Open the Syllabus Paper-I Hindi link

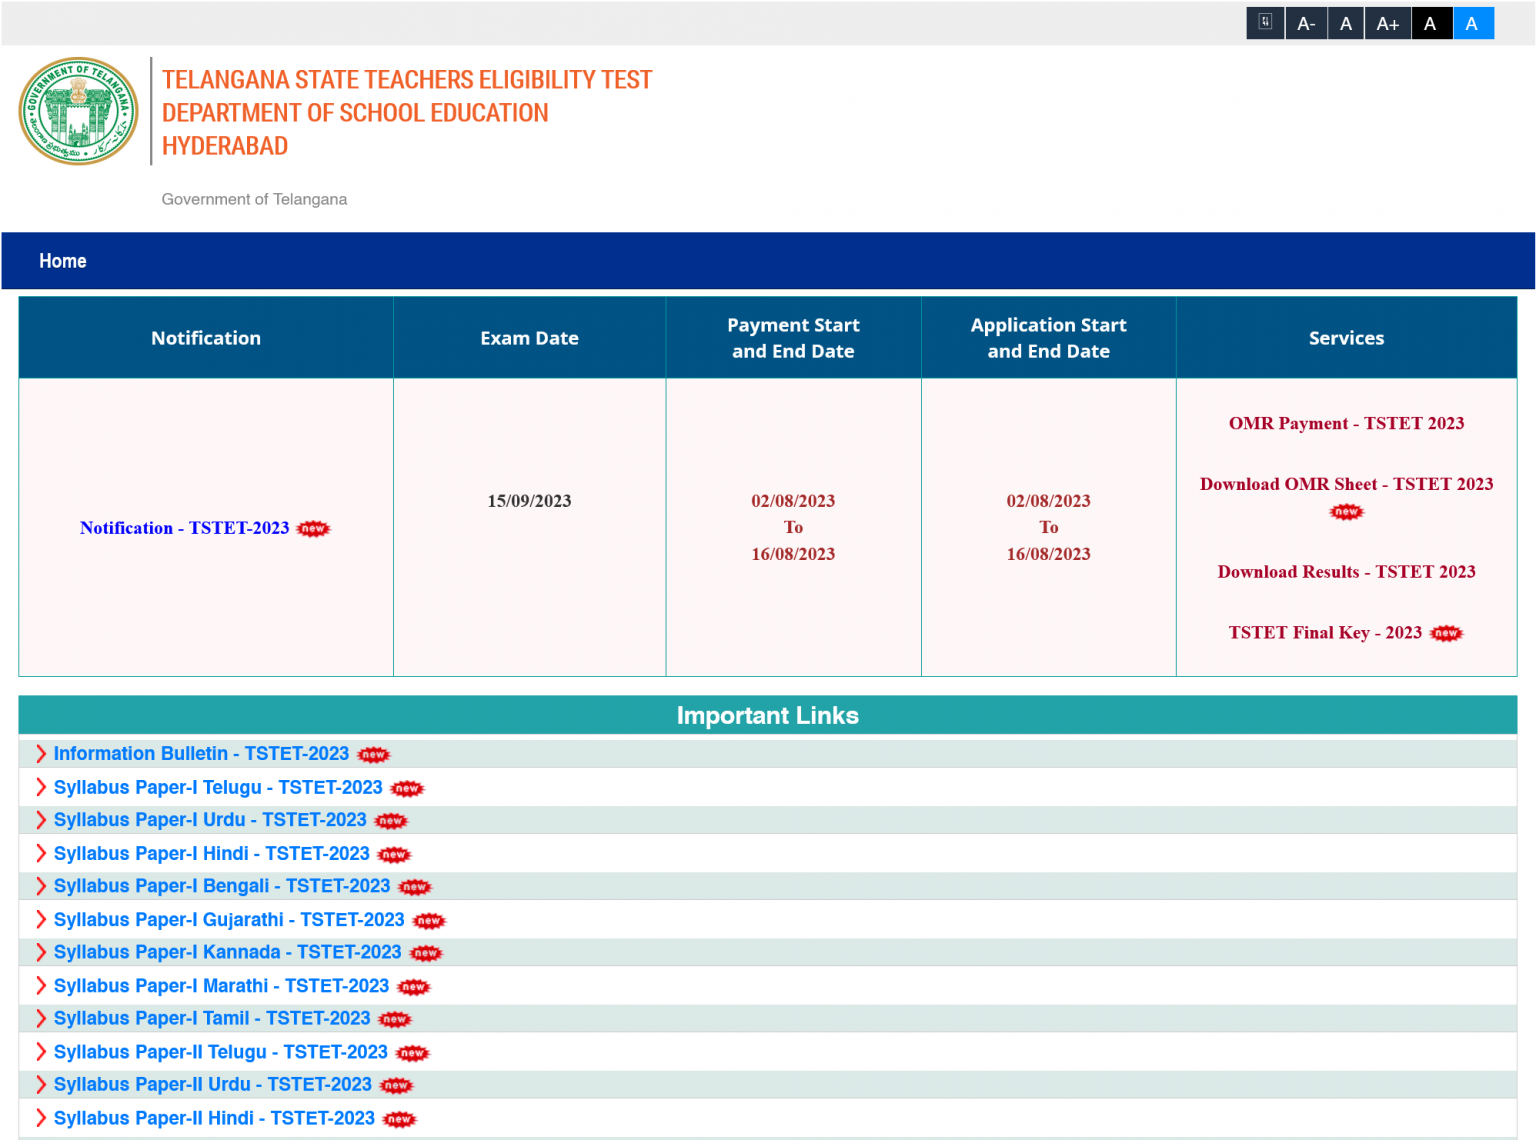tap(212, 854)
